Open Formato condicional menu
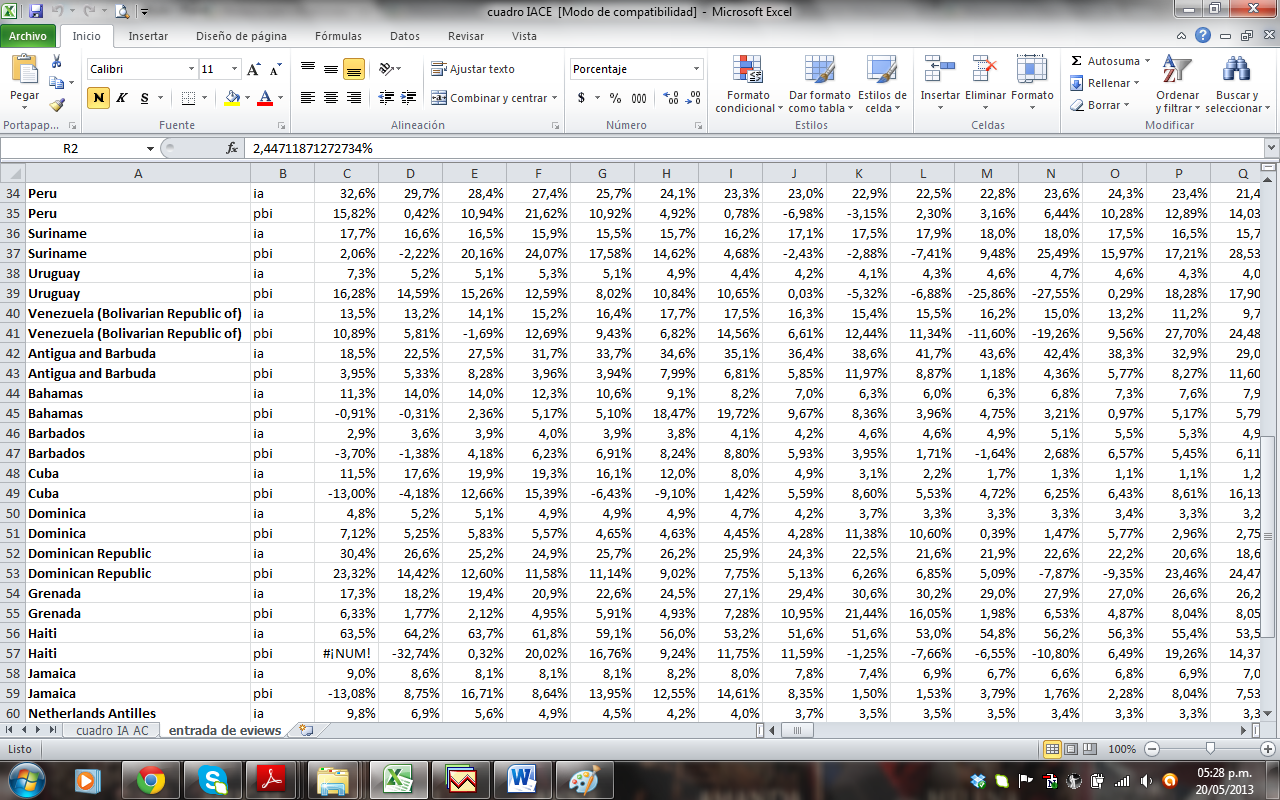Image resolution: width=1280 pixels, height=800 pixels. tap(748, 84)
